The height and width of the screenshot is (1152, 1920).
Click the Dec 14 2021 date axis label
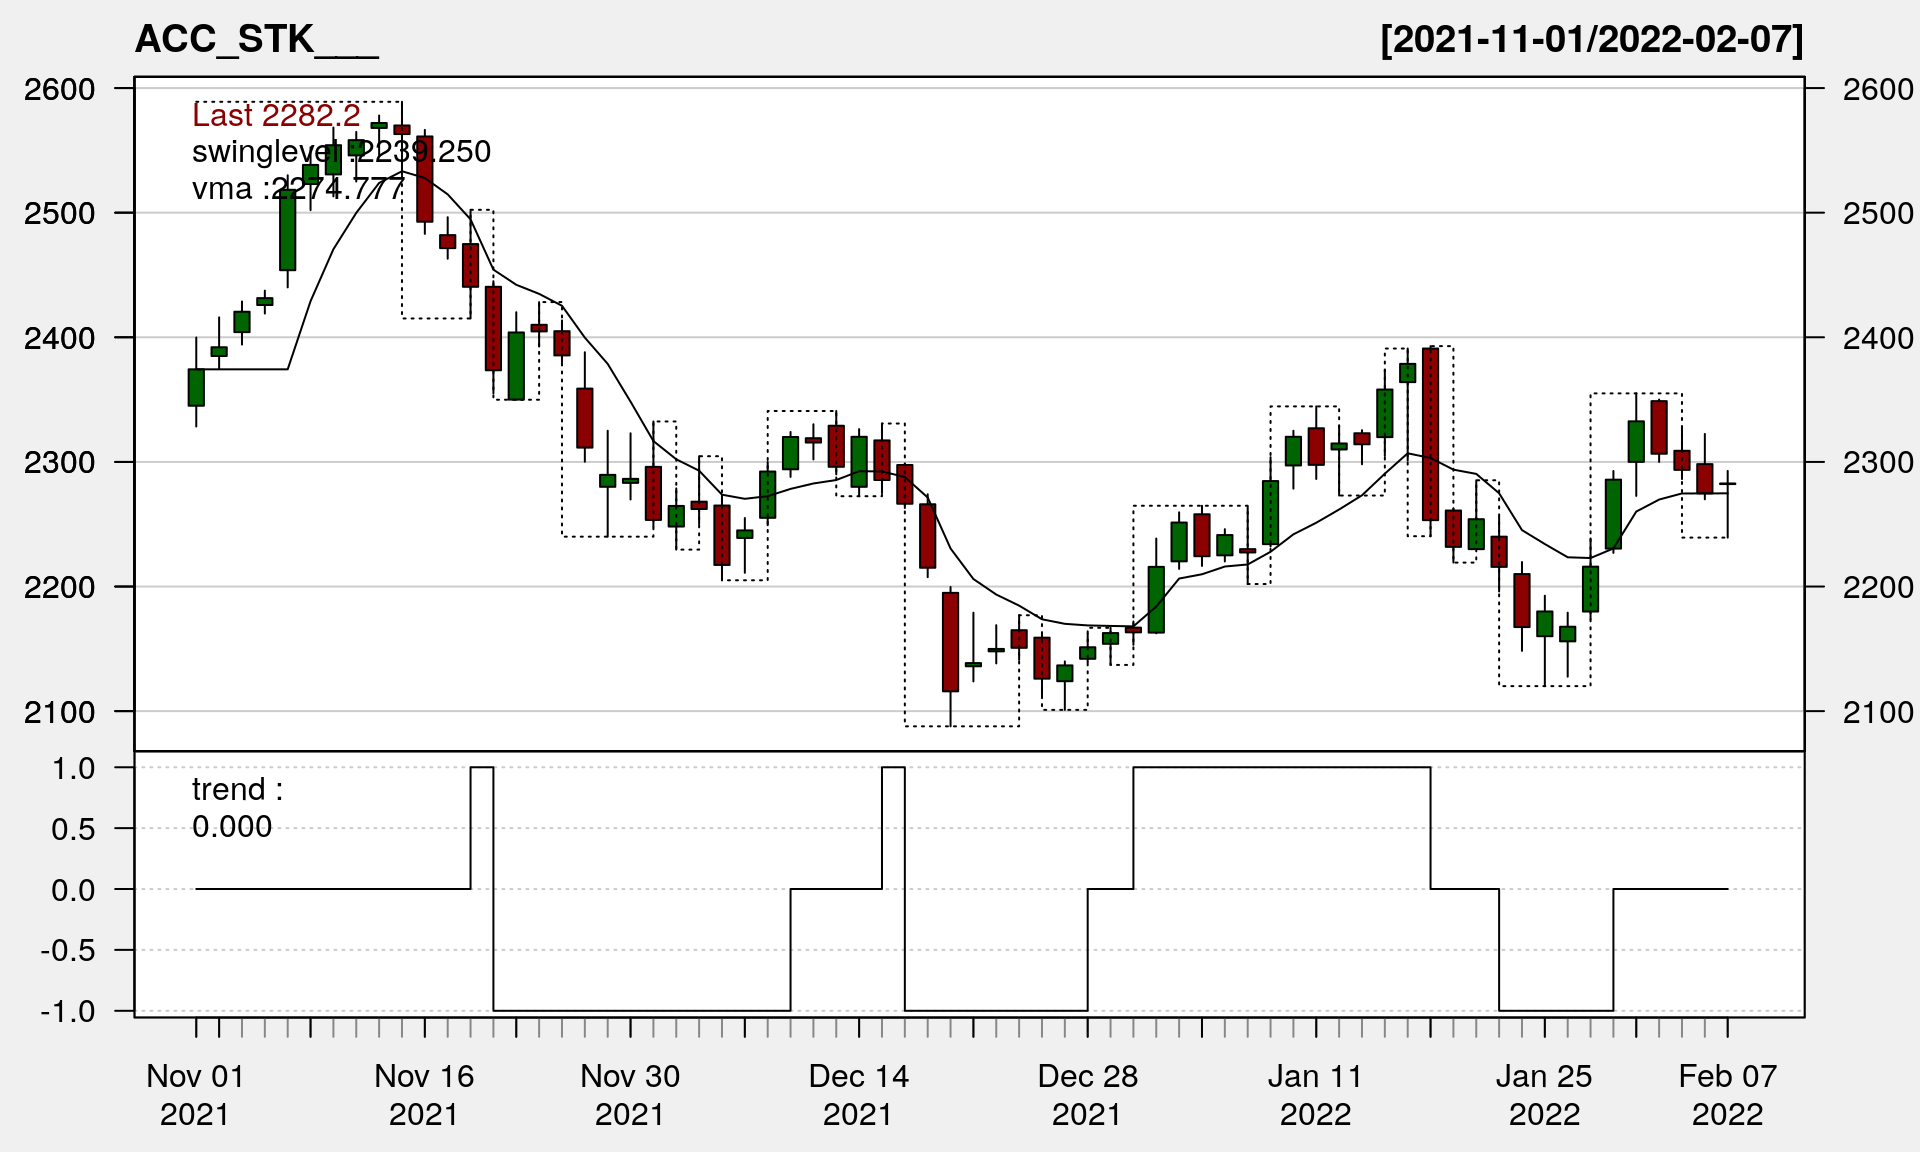point(858,1095)
